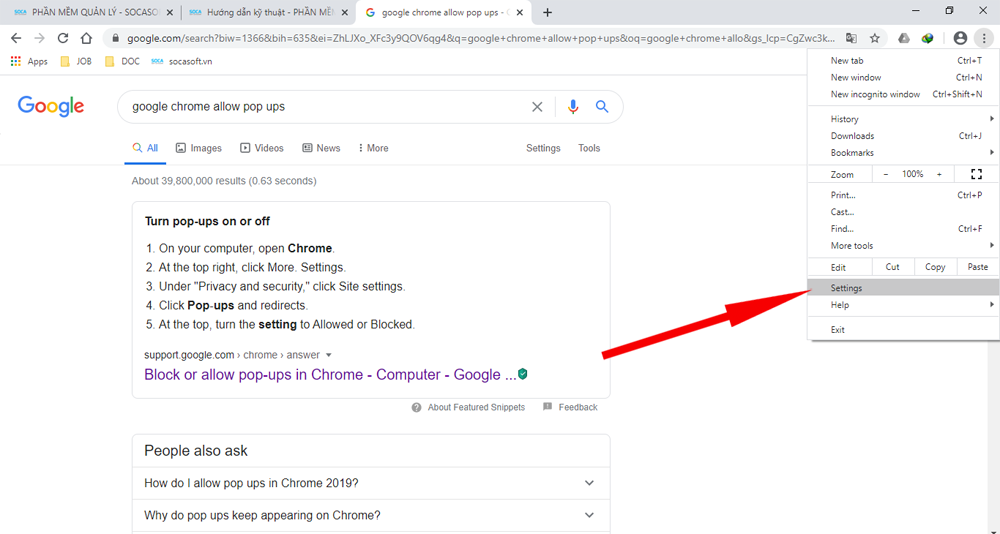Expand History submenu in Chrome menu
Screen dimensions: 1000x534
tap(904, 119)
